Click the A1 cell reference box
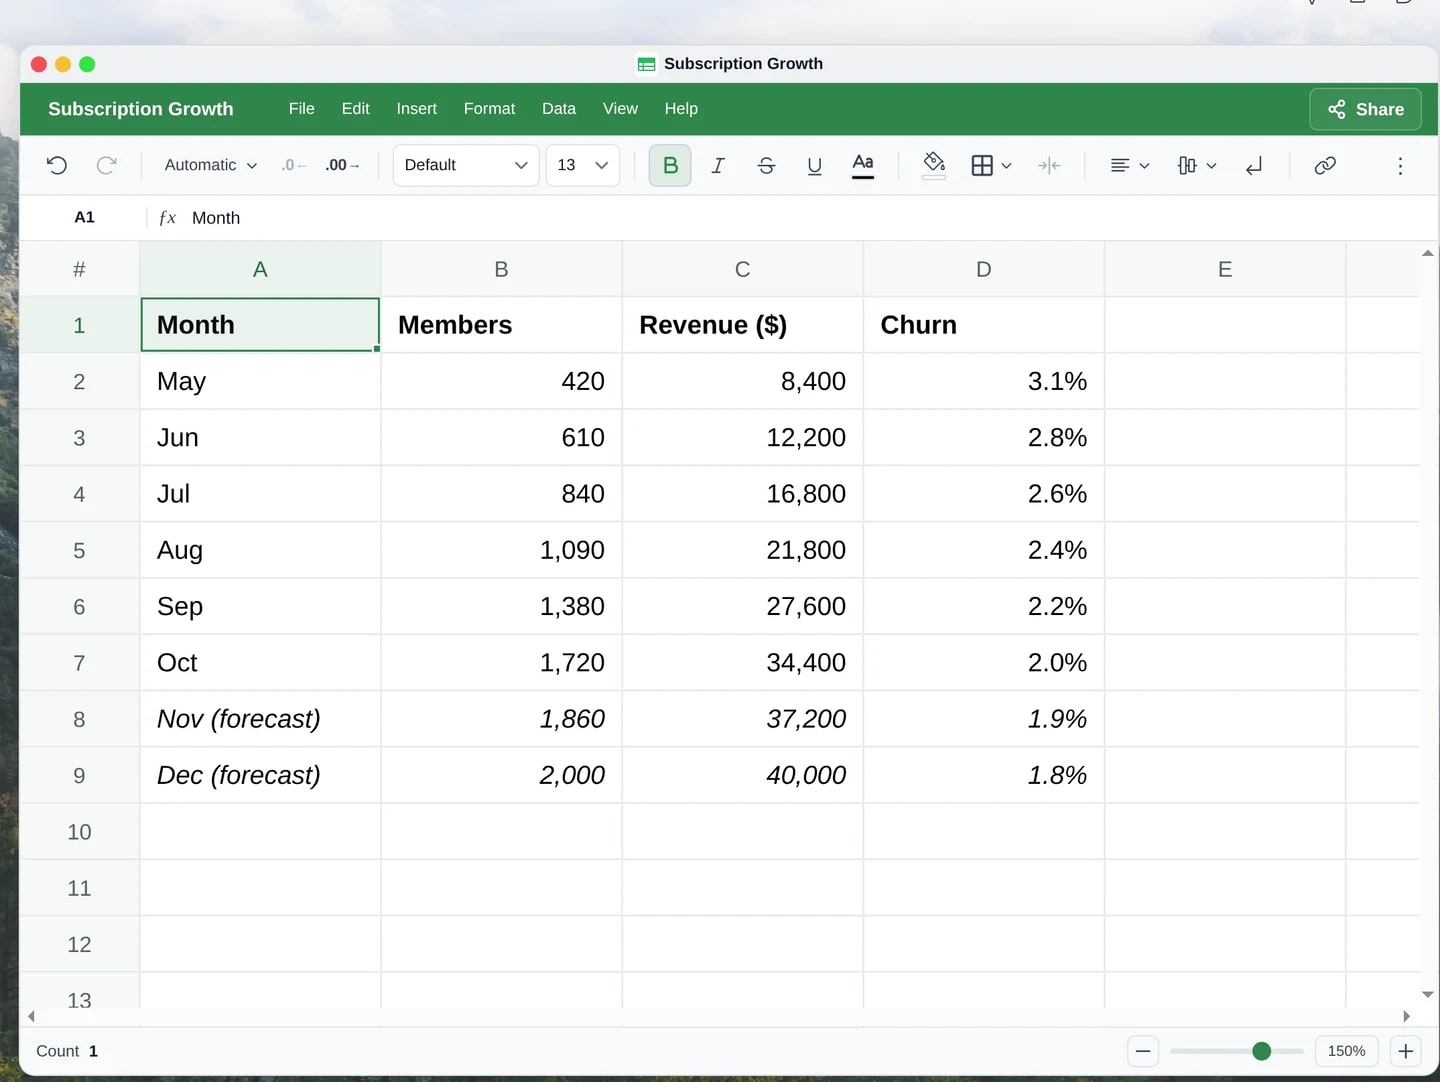This screenshot has height=1082, width=1440. [x=85, y=218]
